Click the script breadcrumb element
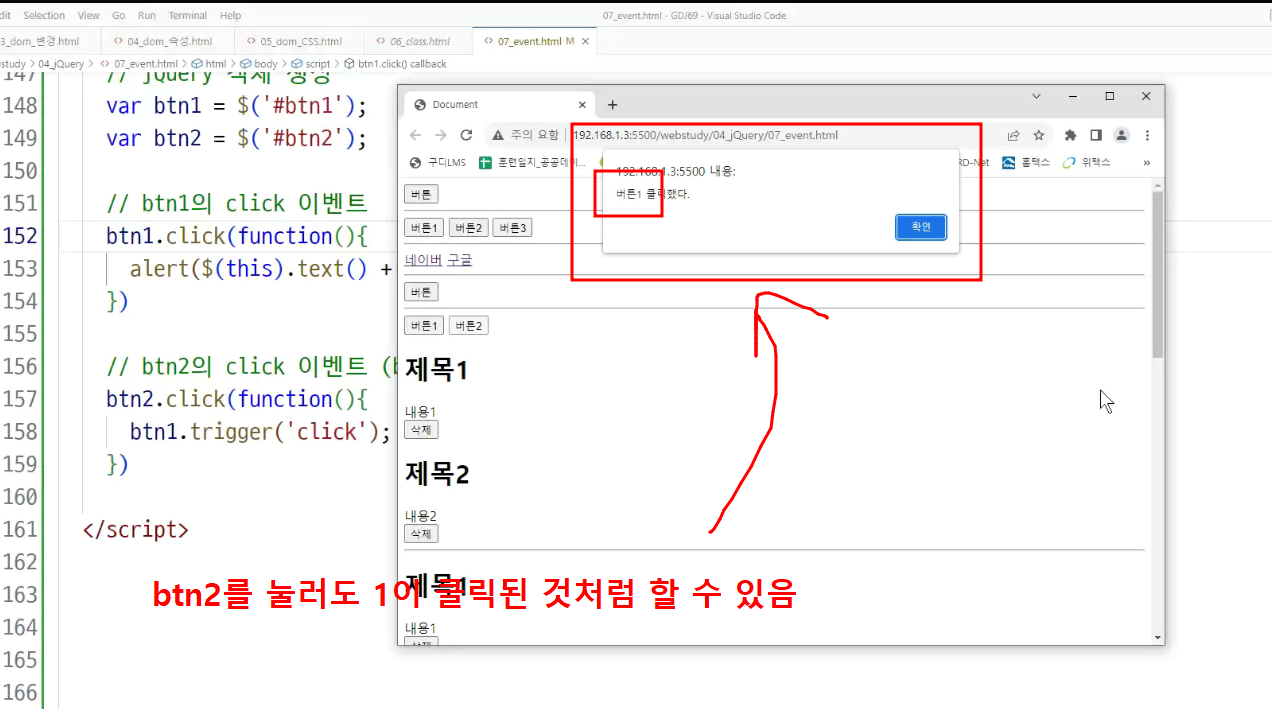This screenshot has height=709, width=1272. click(x=311, y=64)
